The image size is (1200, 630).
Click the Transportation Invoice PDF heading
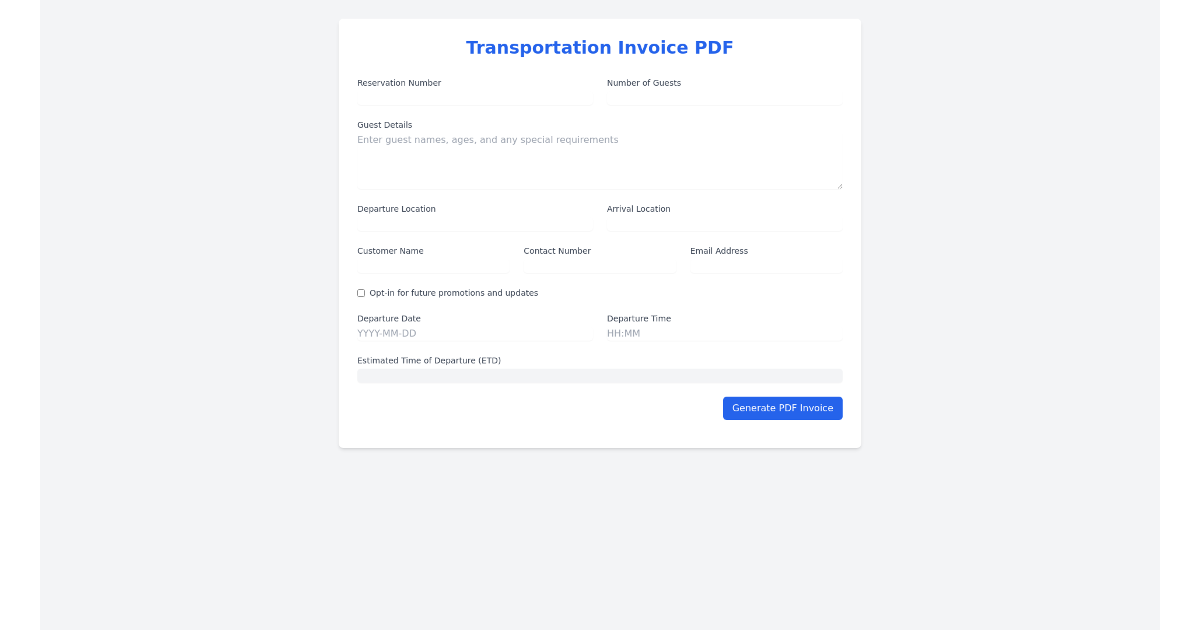point(599,47)
